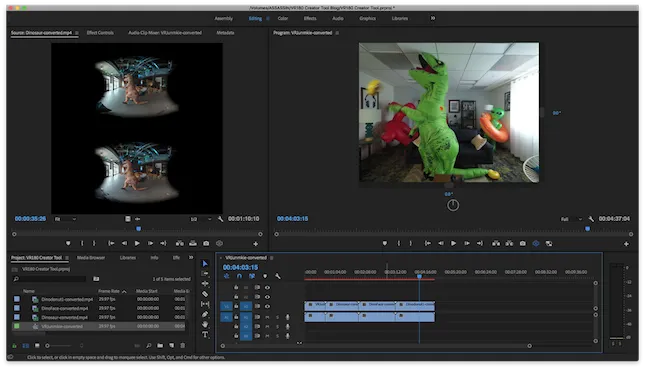
Task: Click Source monitor Insert button
Action: pos(180,244)
